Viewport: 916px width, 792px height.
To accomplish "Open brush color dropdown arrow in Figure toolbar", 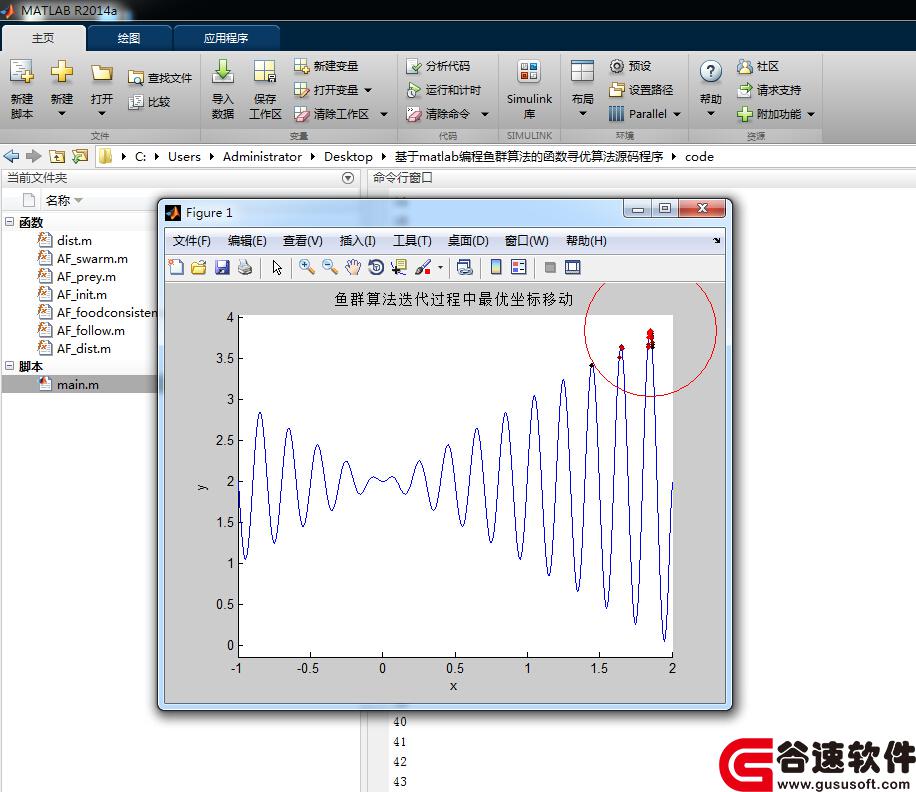I will [440, 267].
